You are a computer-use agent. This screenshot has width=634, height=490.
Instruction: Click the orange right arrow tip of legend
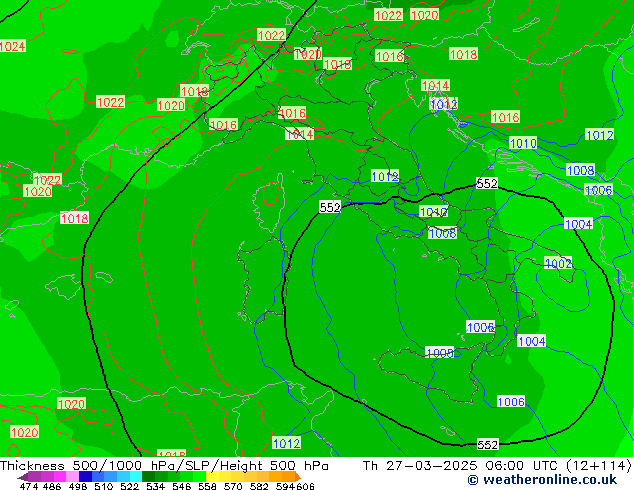[297, 477]
